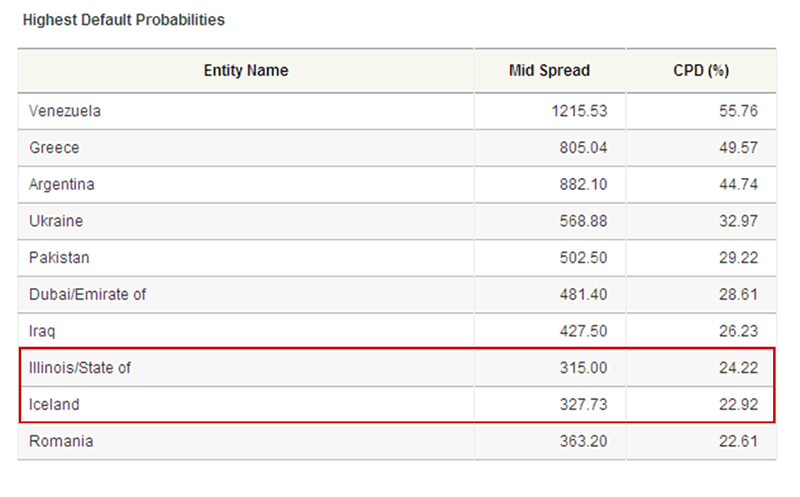The height and width of the screenshot is (497, 800).
Task: Click Argentina's mid spread value 882.10
Action: (x=583, y=185)
